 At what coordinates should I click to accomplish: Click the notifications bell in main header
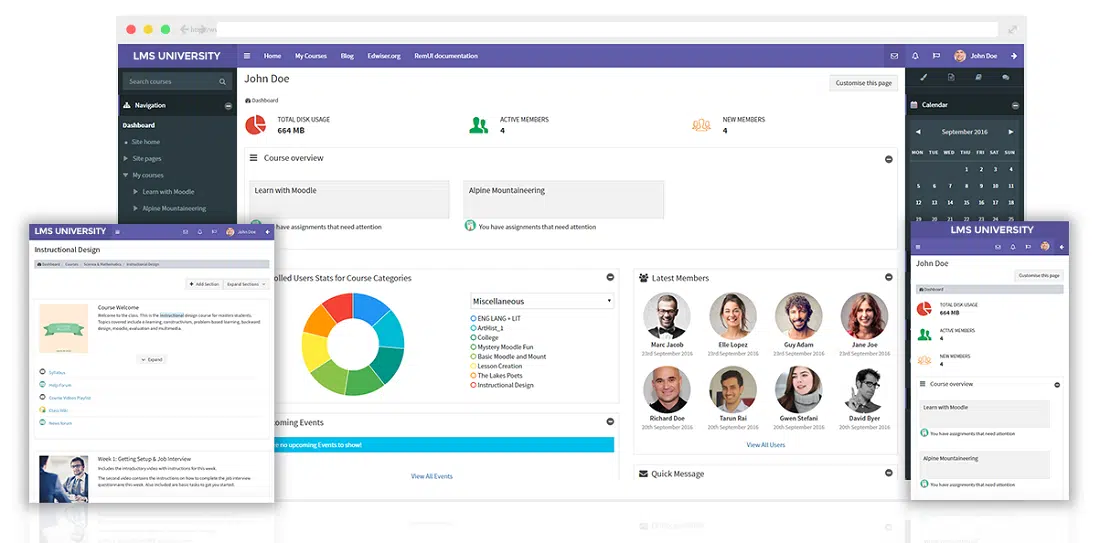click(915, 56)
